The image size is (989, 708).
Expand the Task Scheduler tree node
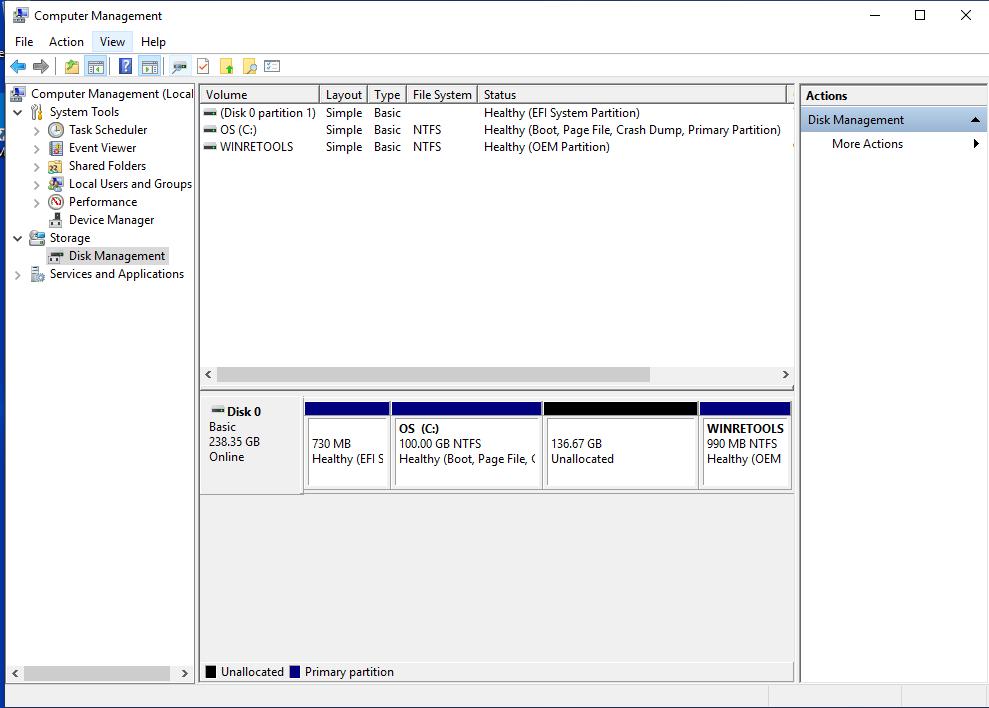(x=37, y=131)
